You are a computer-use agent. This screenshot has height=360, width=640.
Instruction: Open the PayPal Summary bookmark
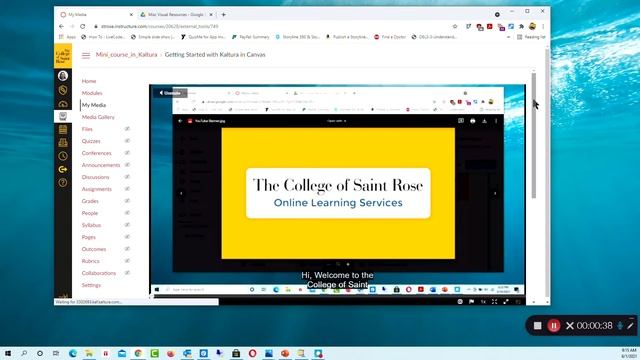(x=250, y=37)
